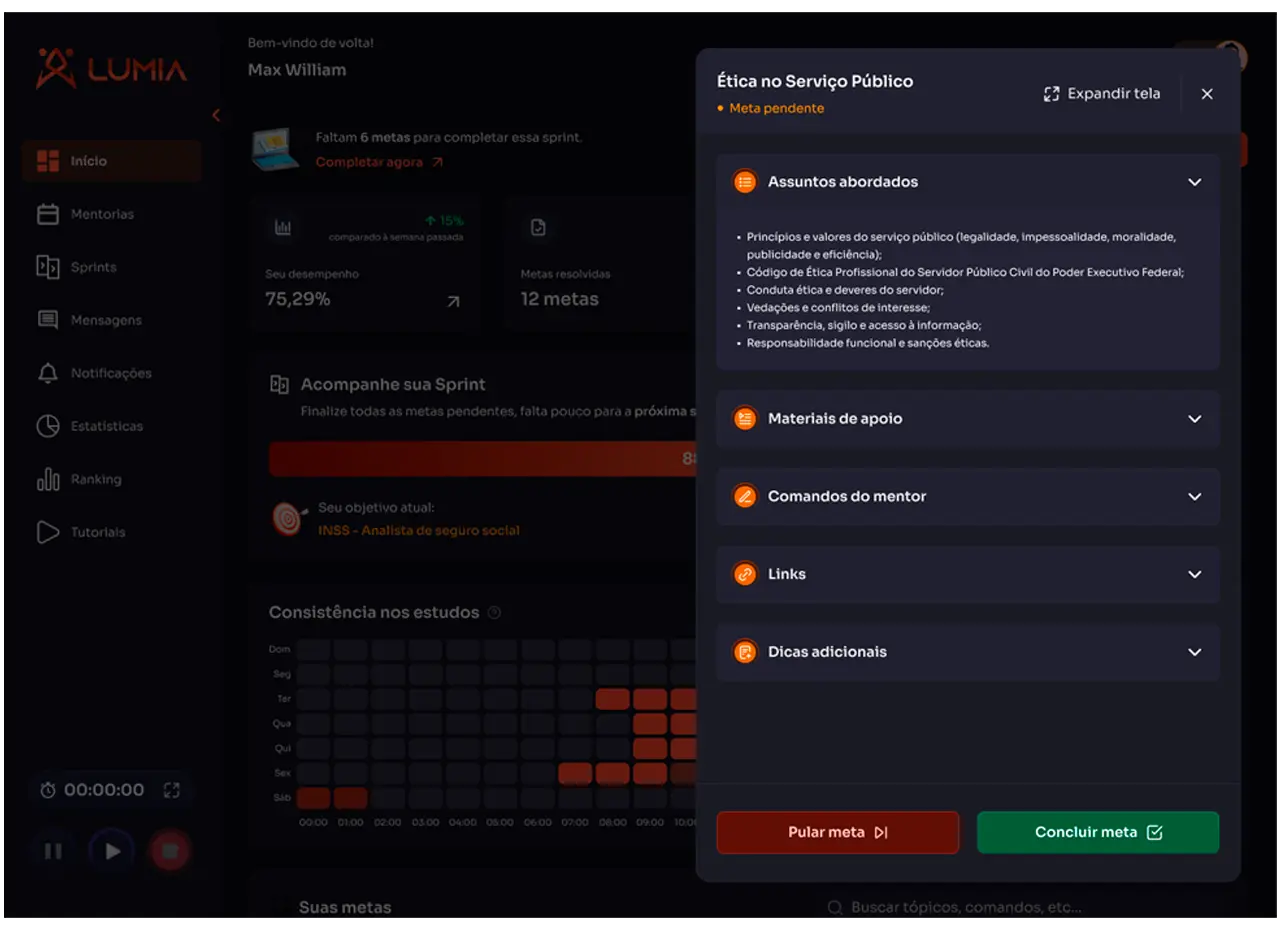The height and width of the screenshot is (930, 1281).
Task: Click the performance arrow icon beside 75,29%
Action: [x=453, y=301]
